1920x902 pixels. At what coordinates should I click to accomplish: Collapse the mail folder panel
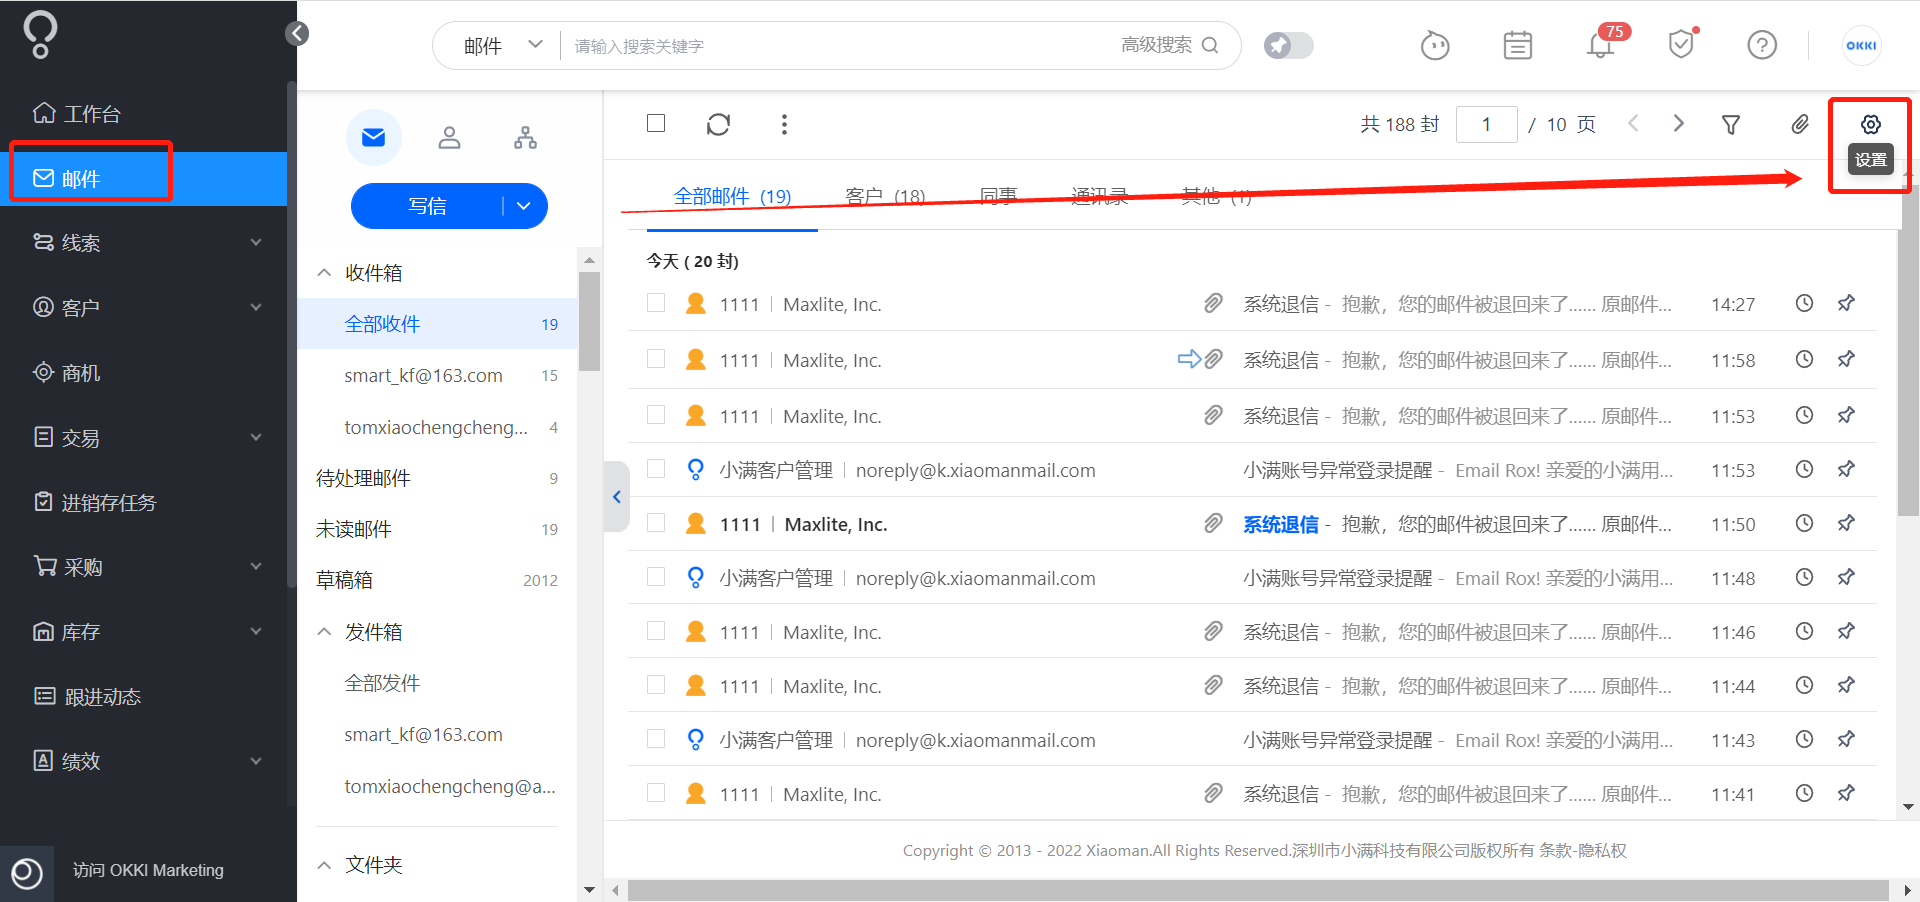pyautogui.click(x=617, y=497)
